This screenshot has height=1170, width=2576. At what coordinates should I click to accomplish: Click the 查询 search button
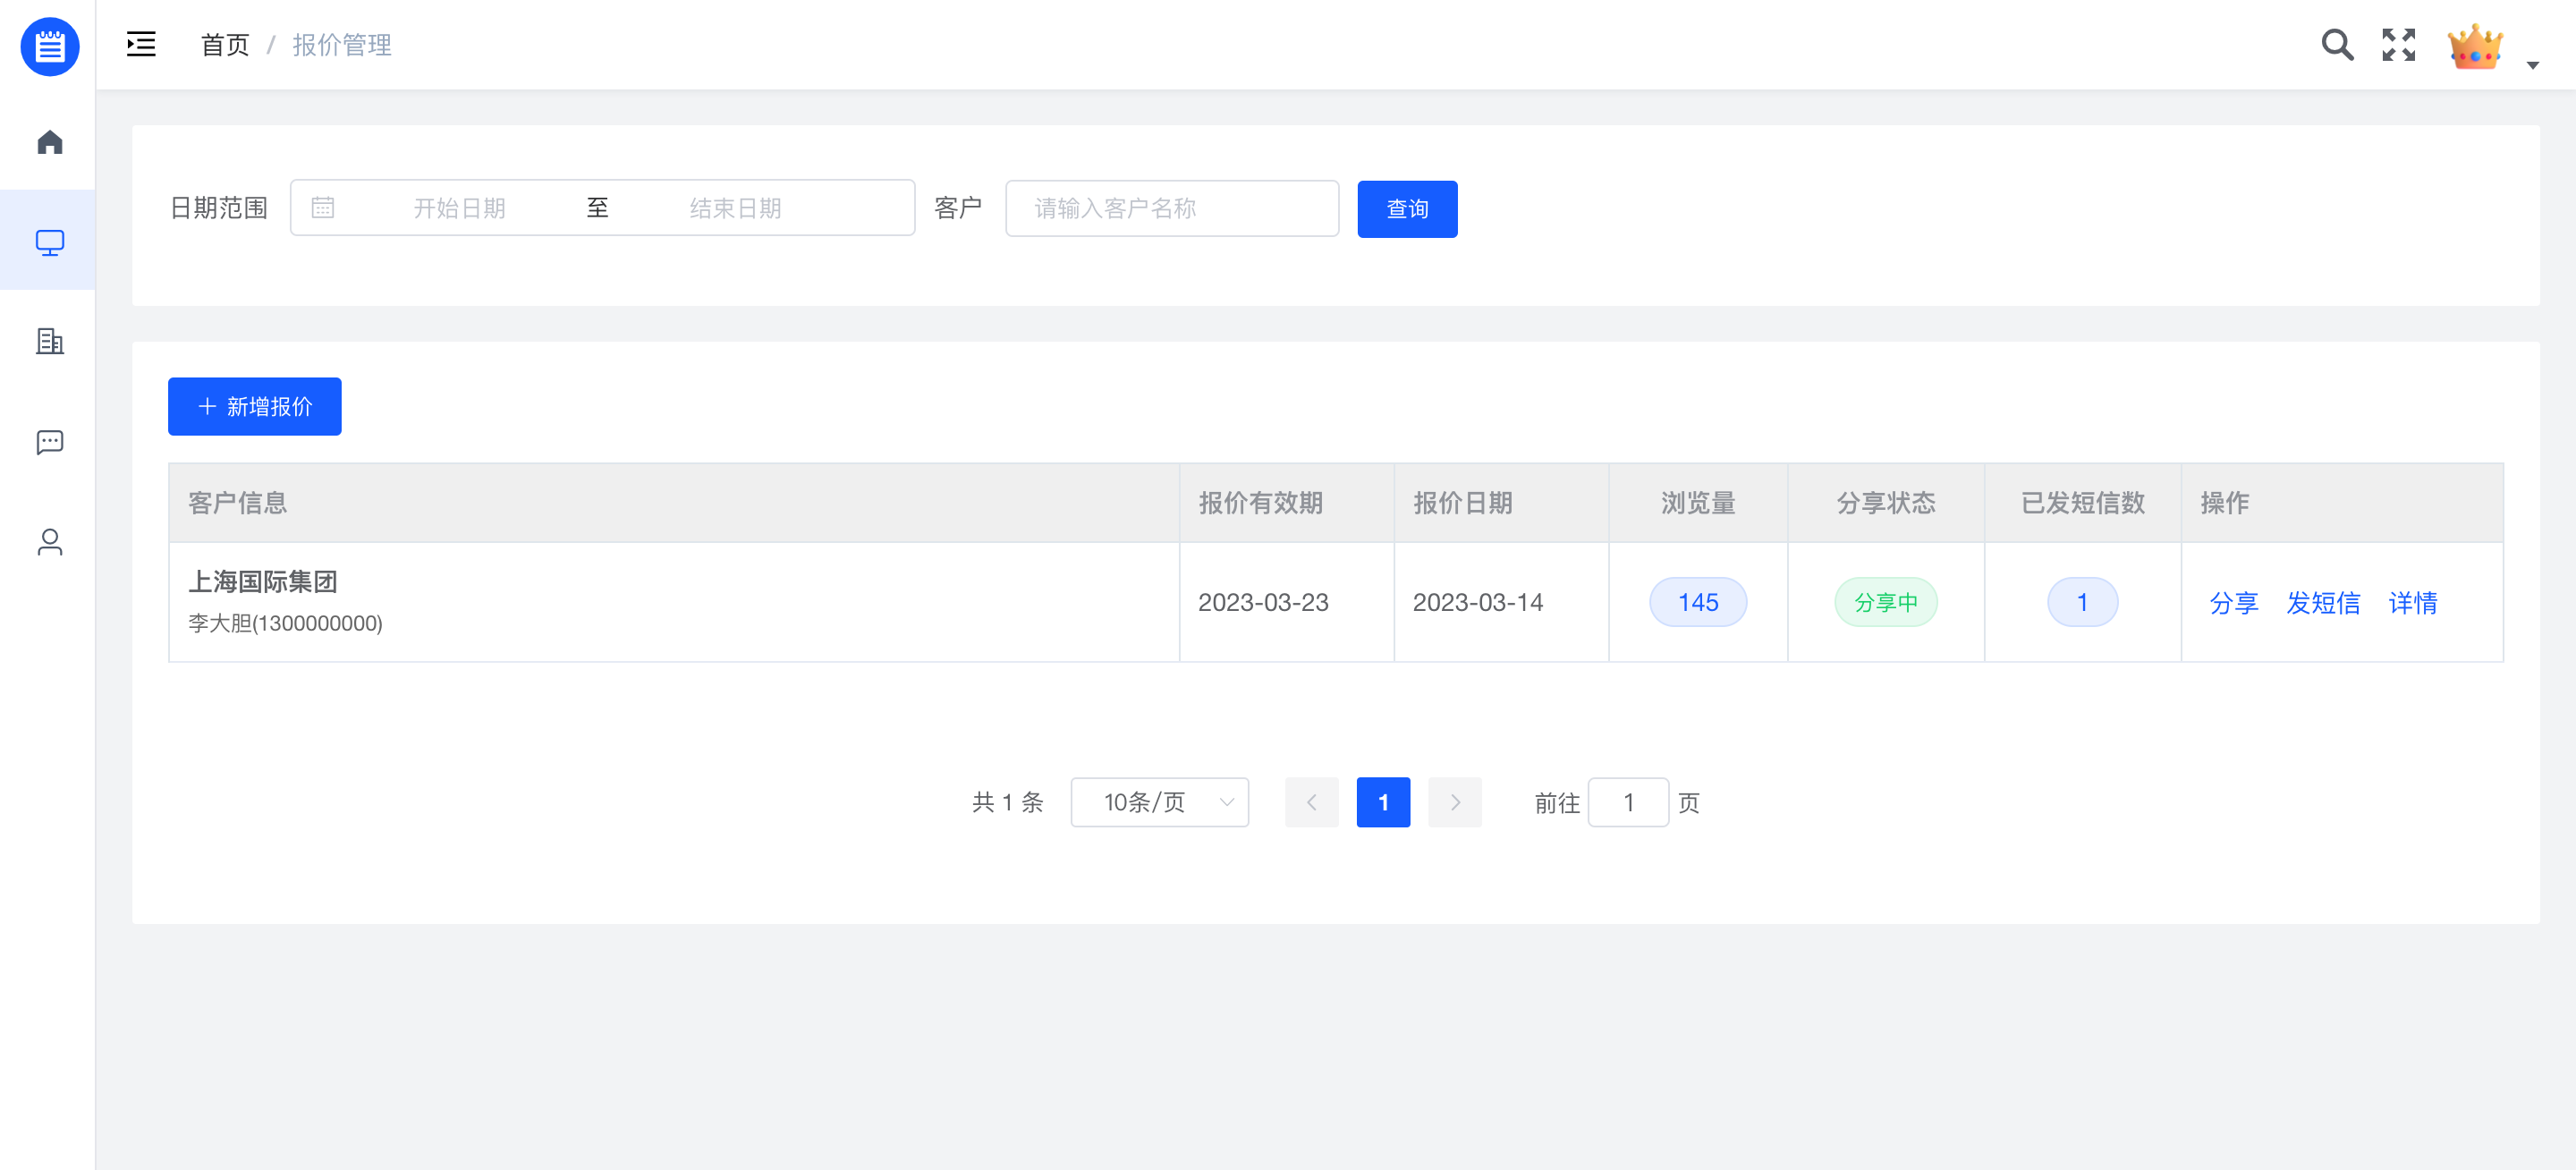(x=1406, y=208)
